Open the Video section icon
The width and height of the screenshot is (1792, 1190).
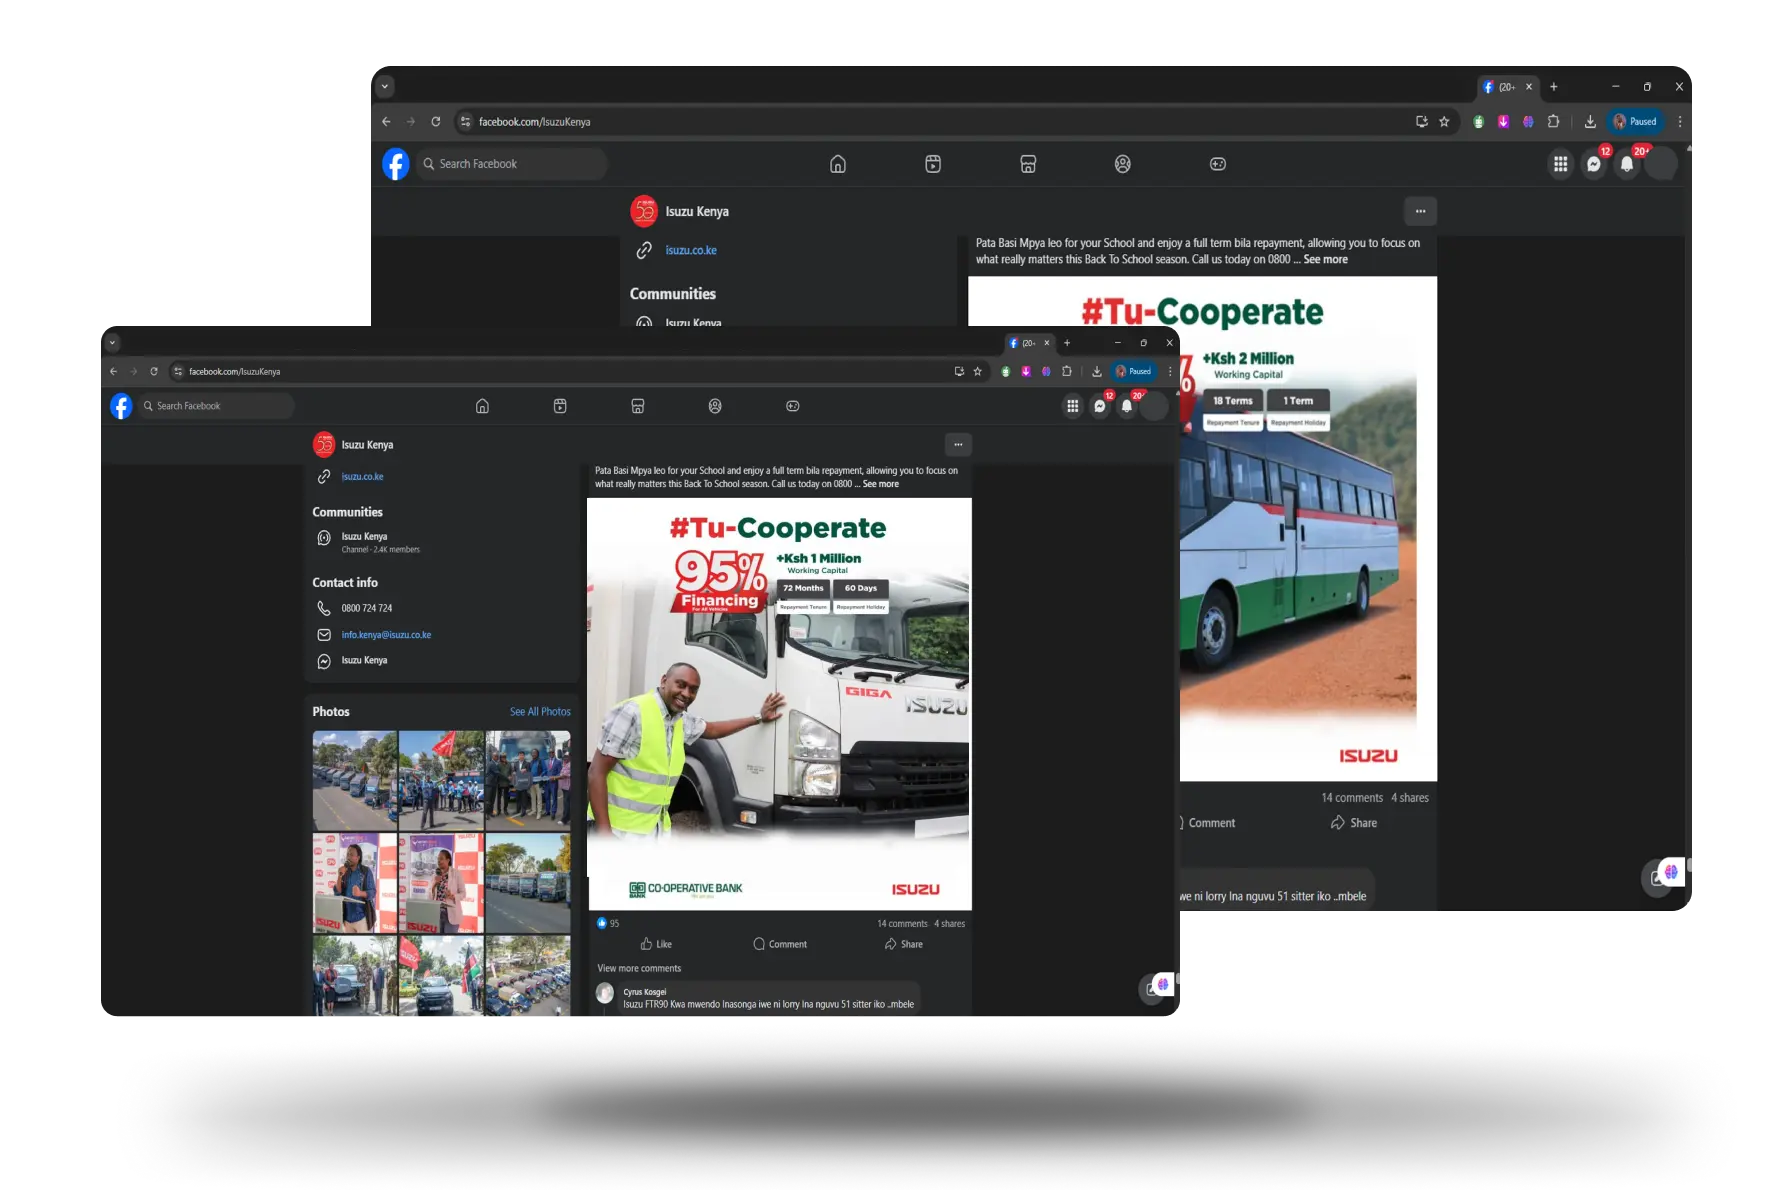click(x=559, y=406)
